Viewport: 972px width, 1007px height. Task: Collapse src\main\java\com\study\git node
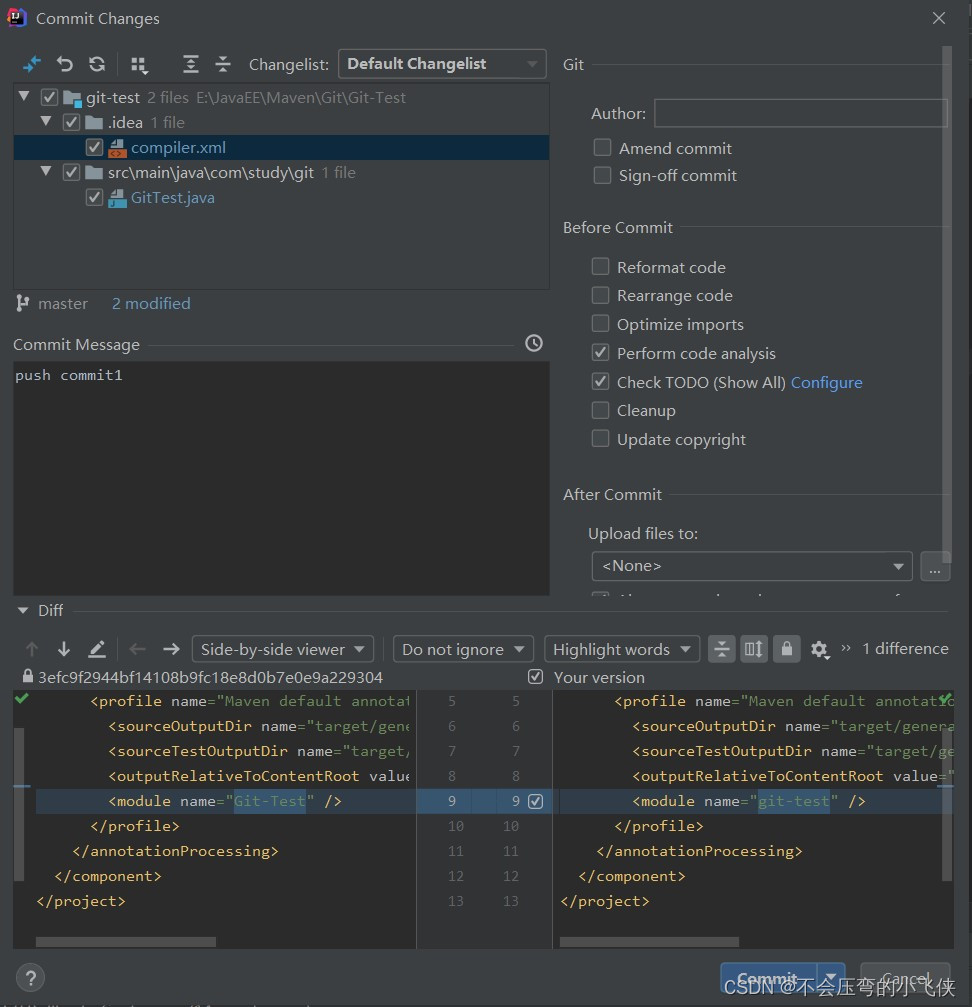click(x=46, y=171)
